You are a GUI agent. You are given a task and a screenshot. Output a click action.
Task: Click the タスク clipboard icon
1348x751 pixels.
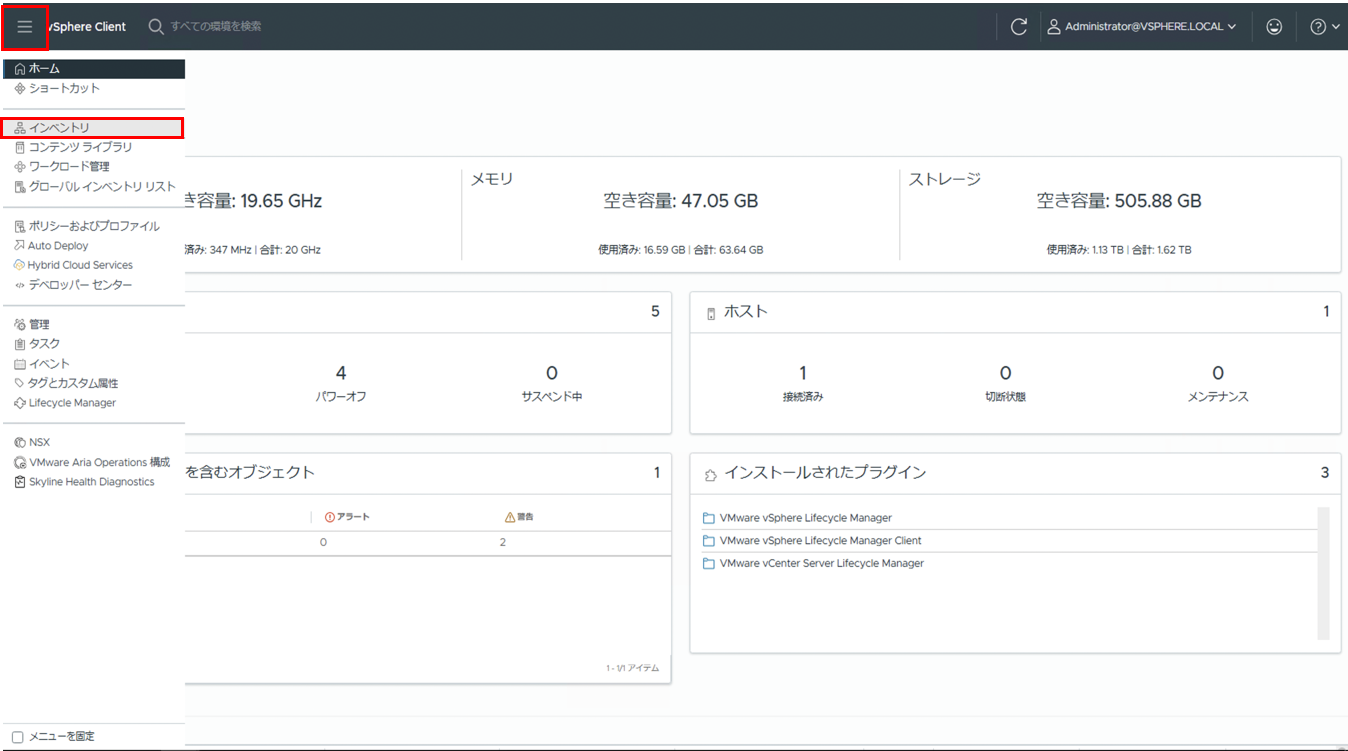coord(20,344)
